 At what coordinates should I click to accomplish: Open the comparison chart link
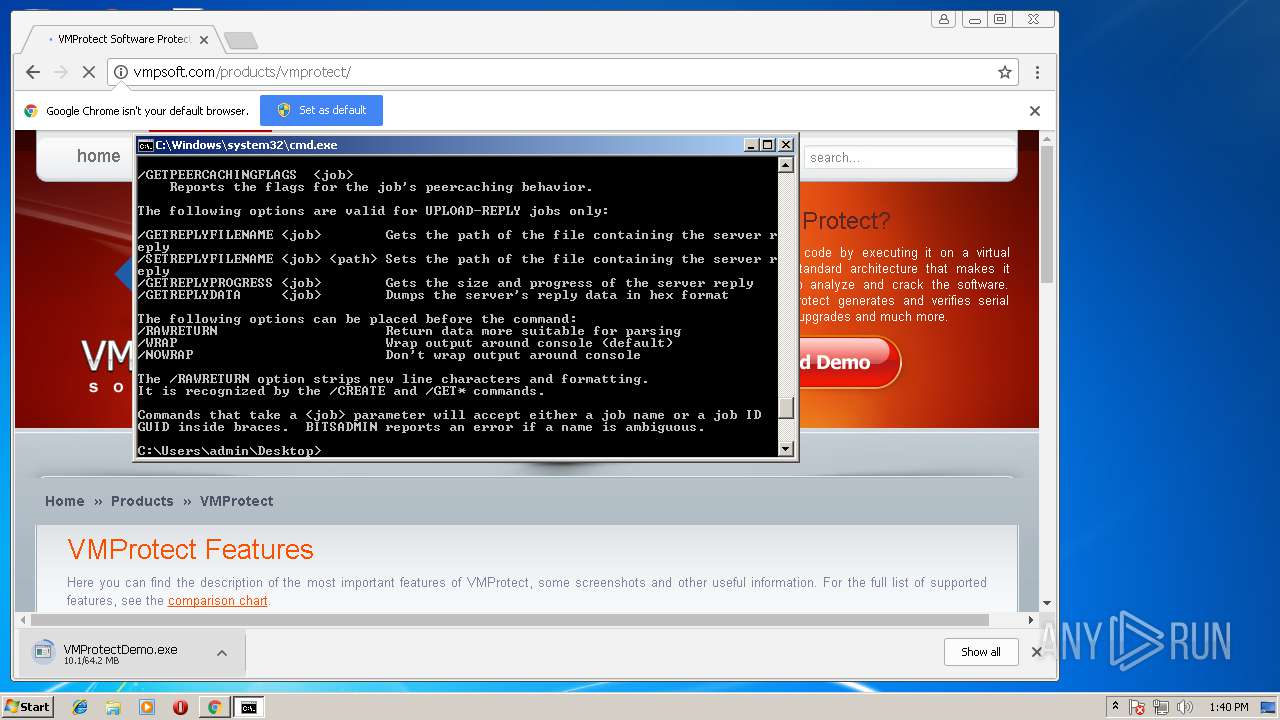coord(218,601)
